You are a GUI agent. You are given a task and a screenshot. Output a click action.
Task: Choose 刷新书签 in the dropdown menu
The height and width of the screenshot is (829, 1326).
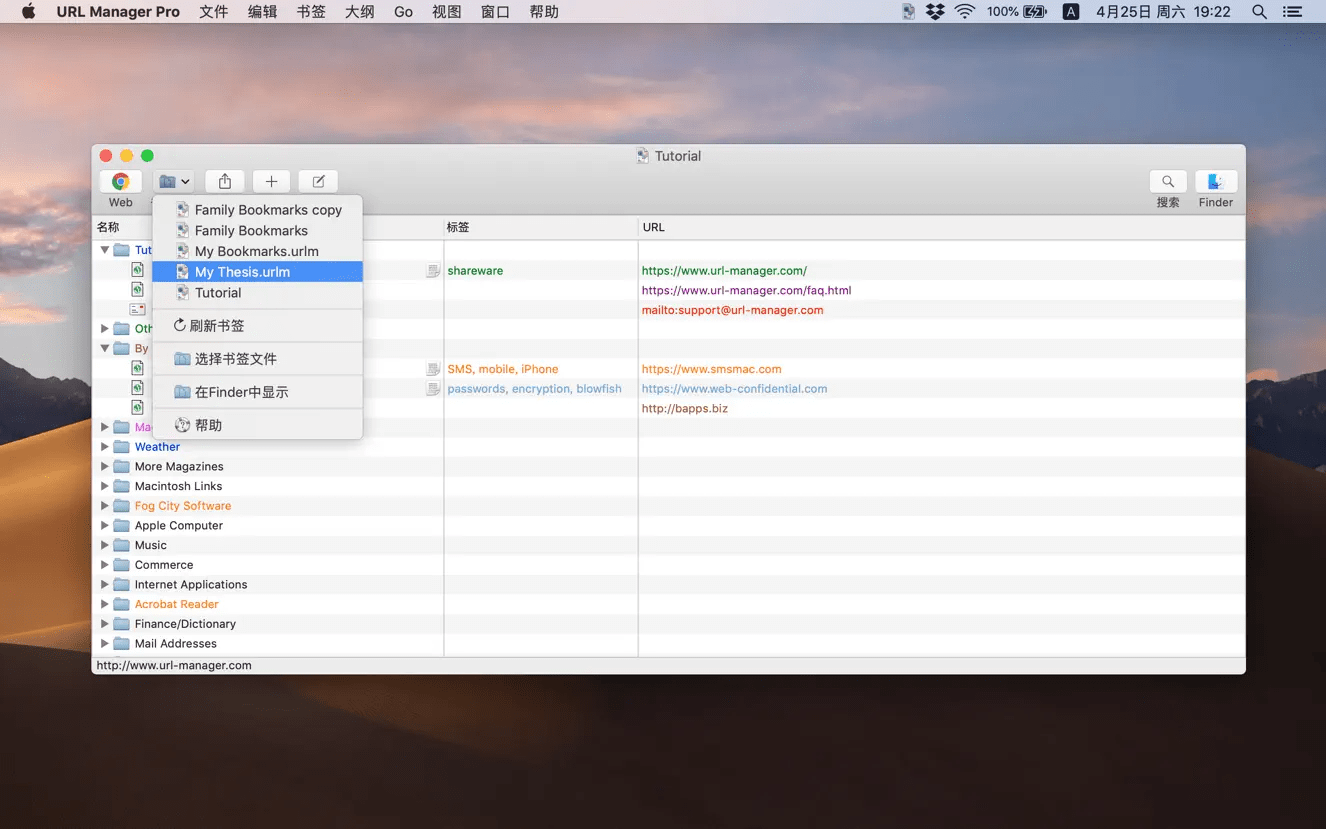pyautogui.click(x=216, y=326)
